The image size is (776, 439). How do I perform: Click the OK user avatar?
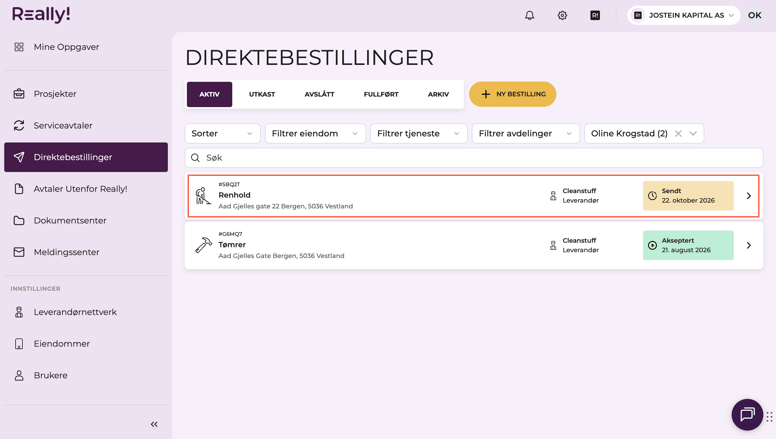click(755, 15)
